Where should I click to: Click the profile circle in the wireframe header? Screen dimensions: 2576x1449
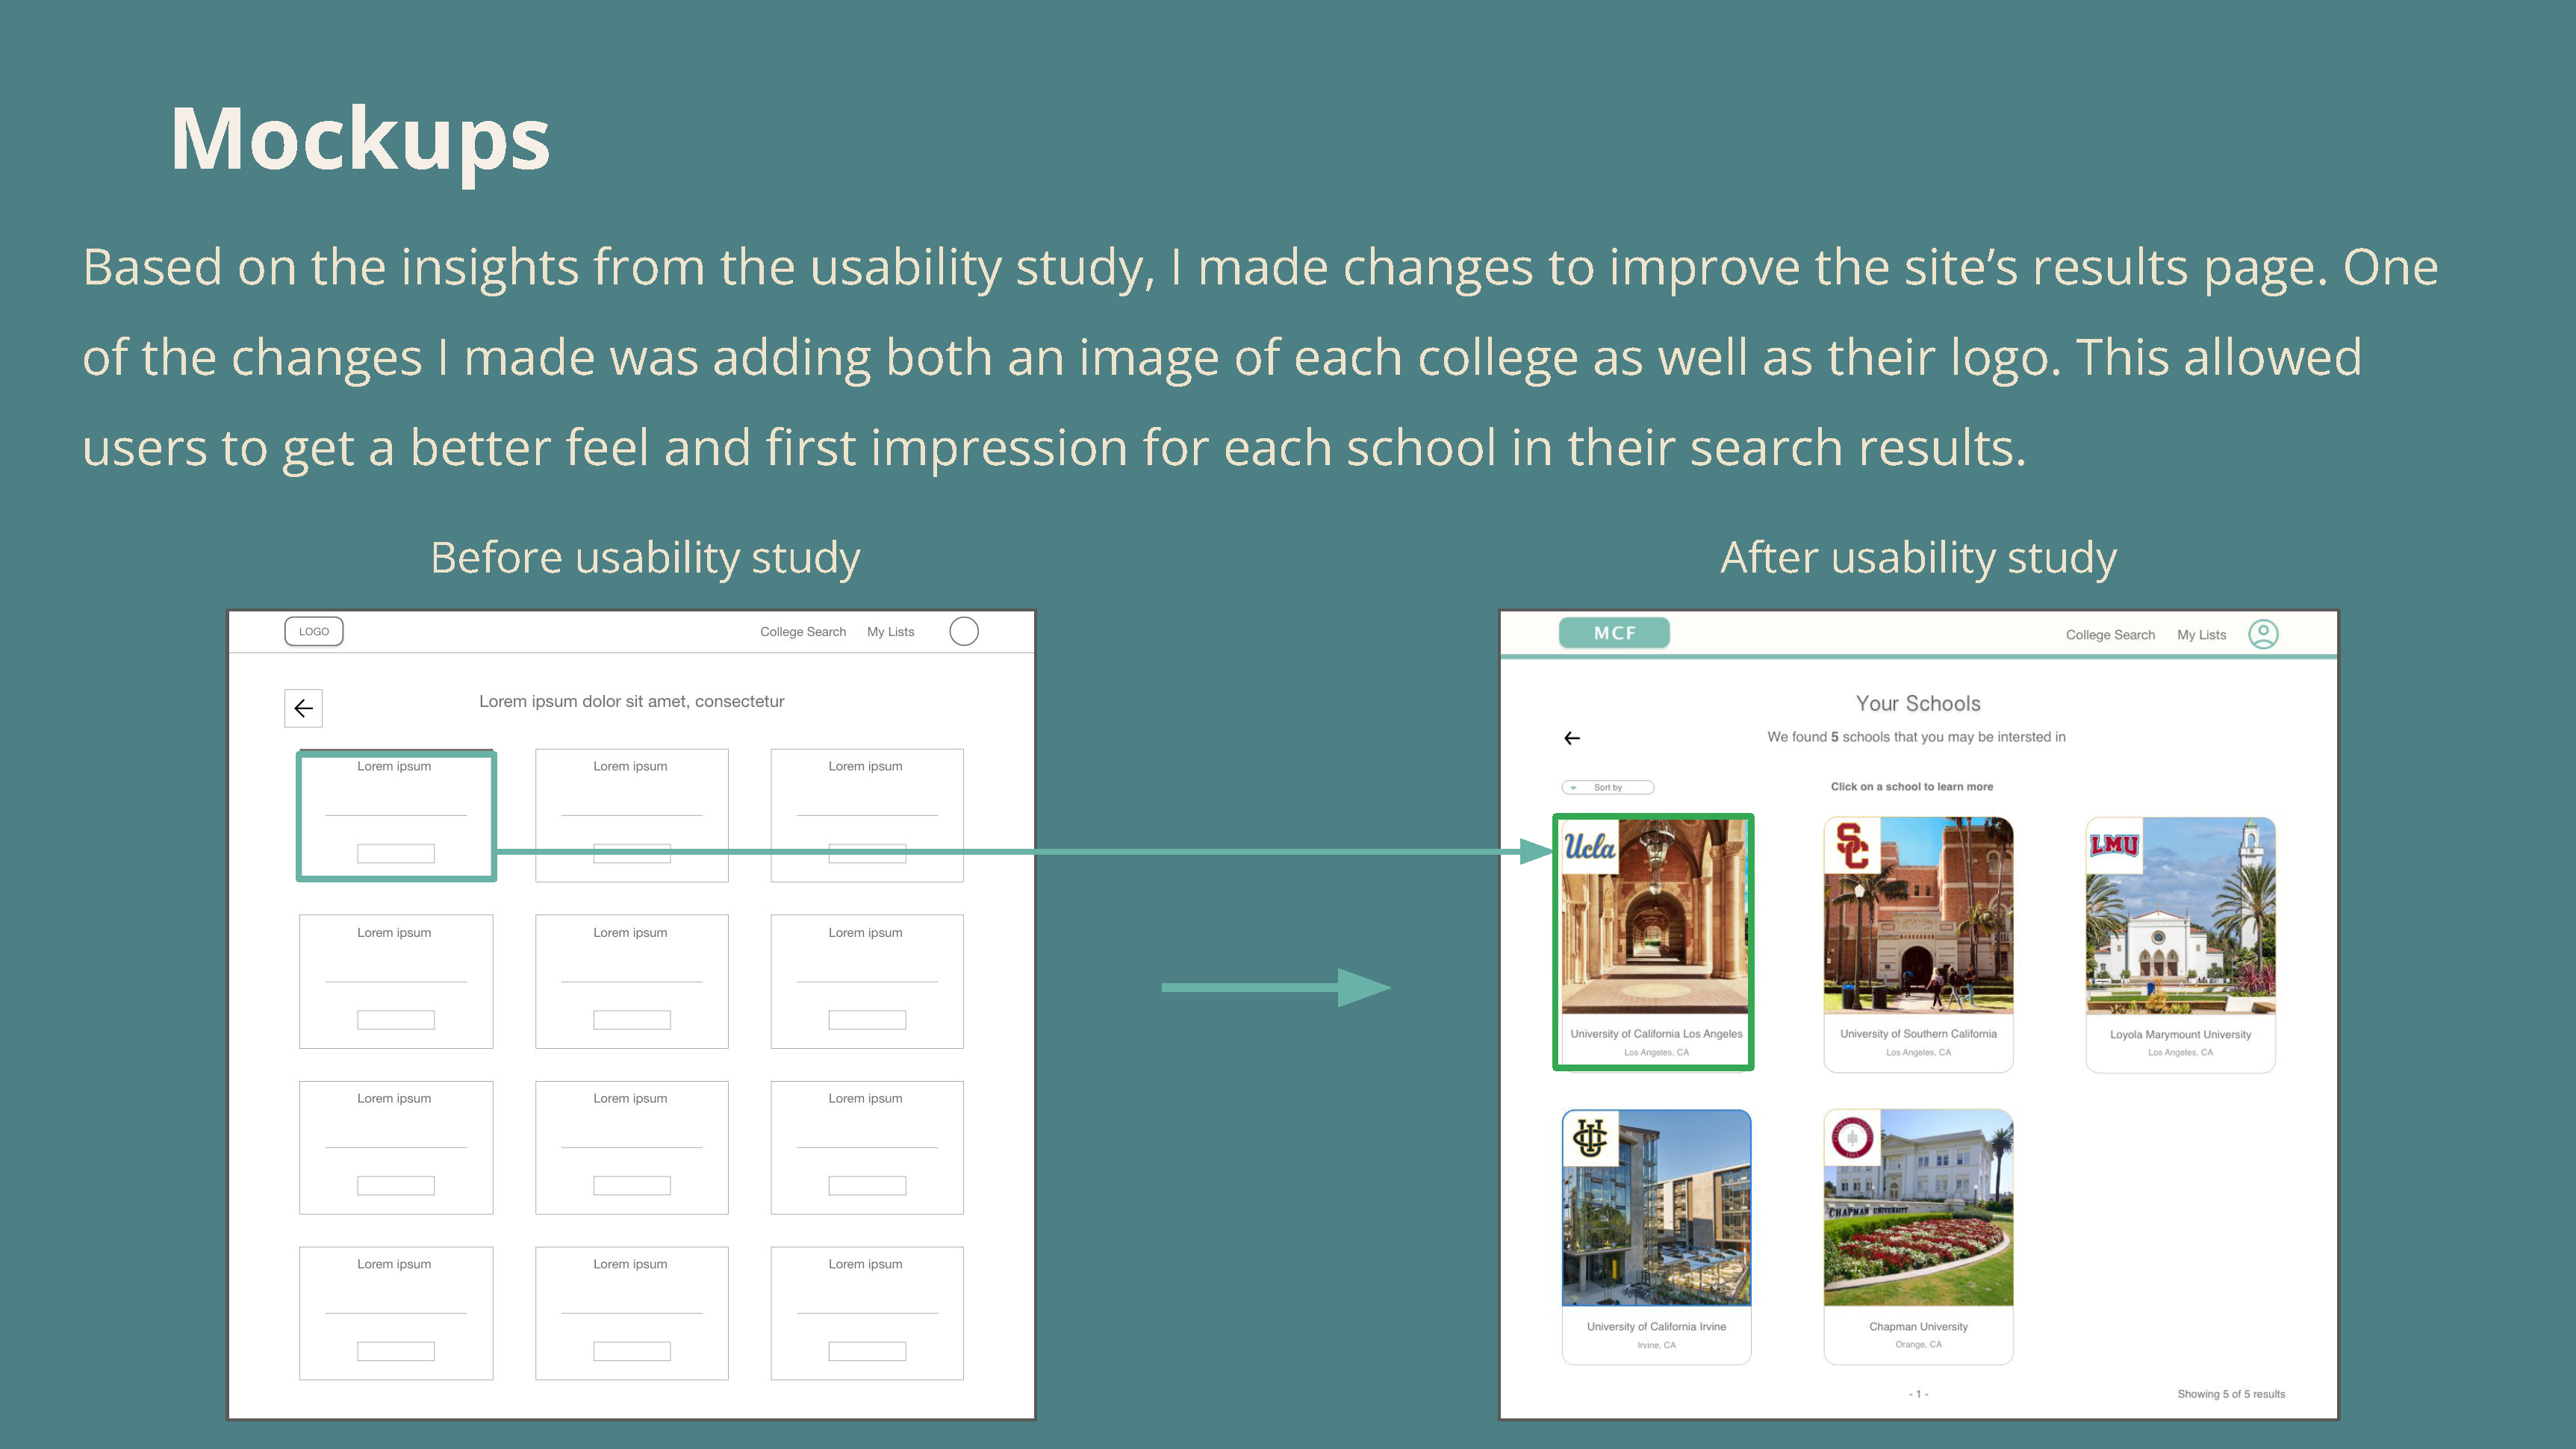(x=963, y=631)
